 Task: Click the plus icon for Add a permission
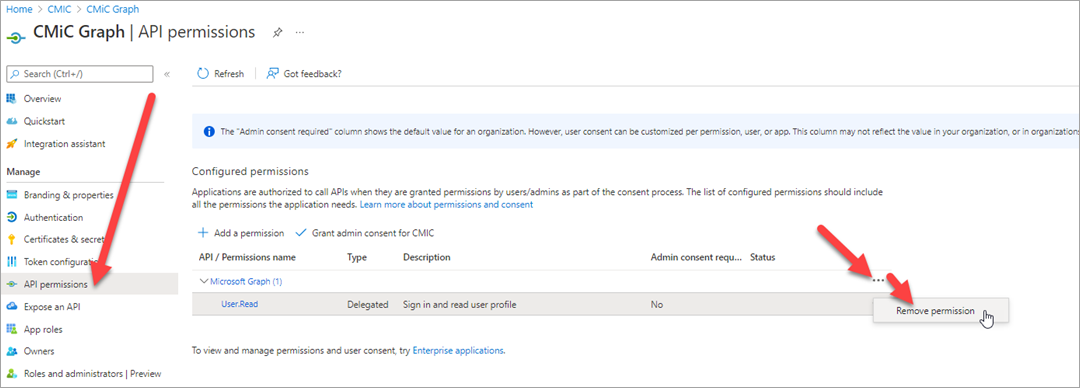[x=203, y=233]
